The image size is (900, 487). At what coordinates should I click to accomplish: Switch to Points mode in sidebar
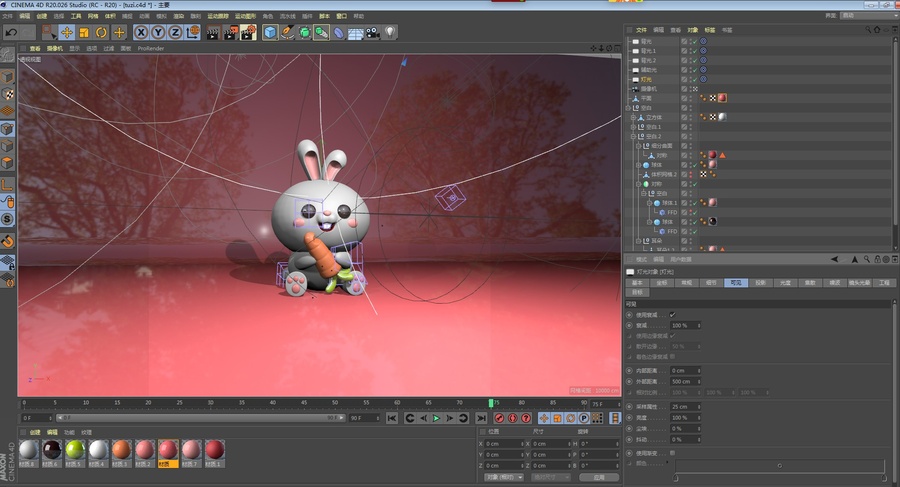[x=7, y=129]
